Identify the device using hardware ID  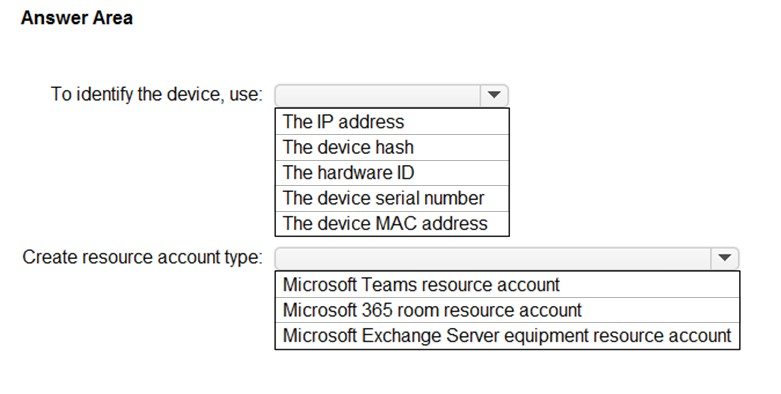[392, 173]
